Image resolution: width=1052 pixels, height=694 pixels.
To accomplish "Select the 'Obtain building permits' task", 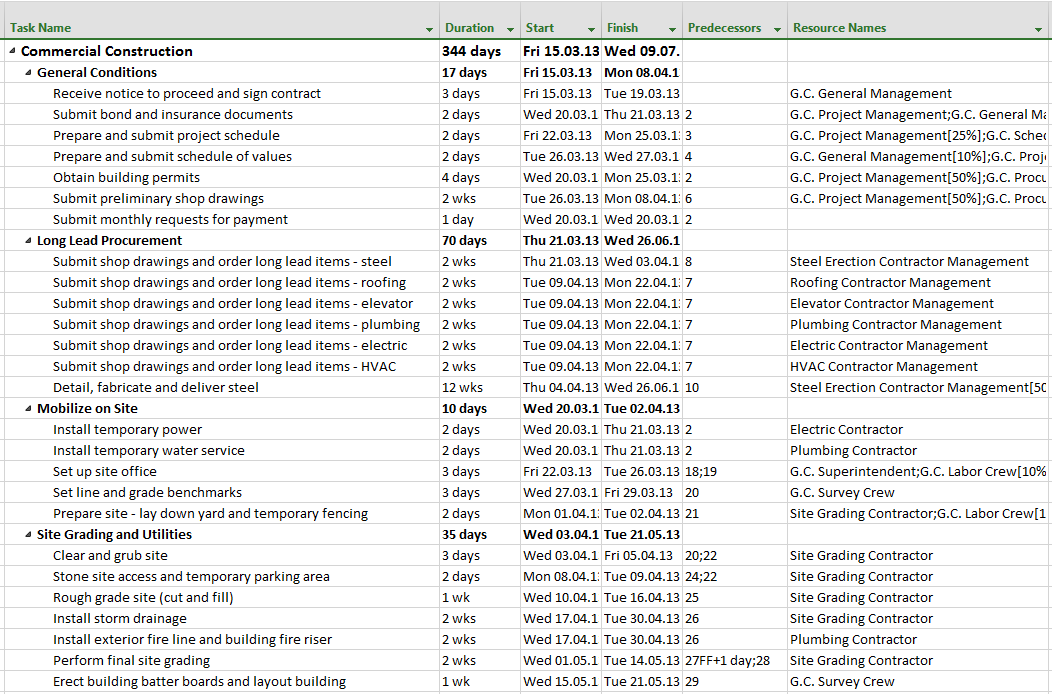I will (x=126, y=177).
